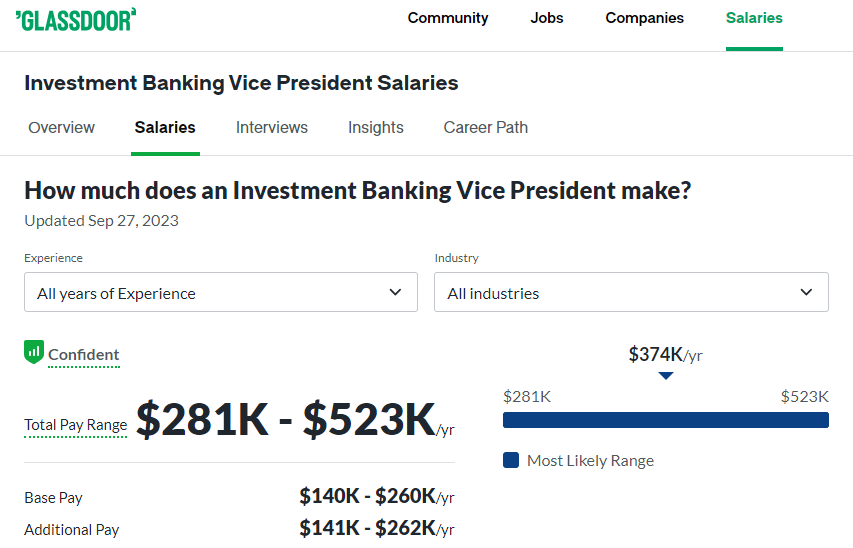Open the Community nav item
The image size is (853, 548).
448,18
